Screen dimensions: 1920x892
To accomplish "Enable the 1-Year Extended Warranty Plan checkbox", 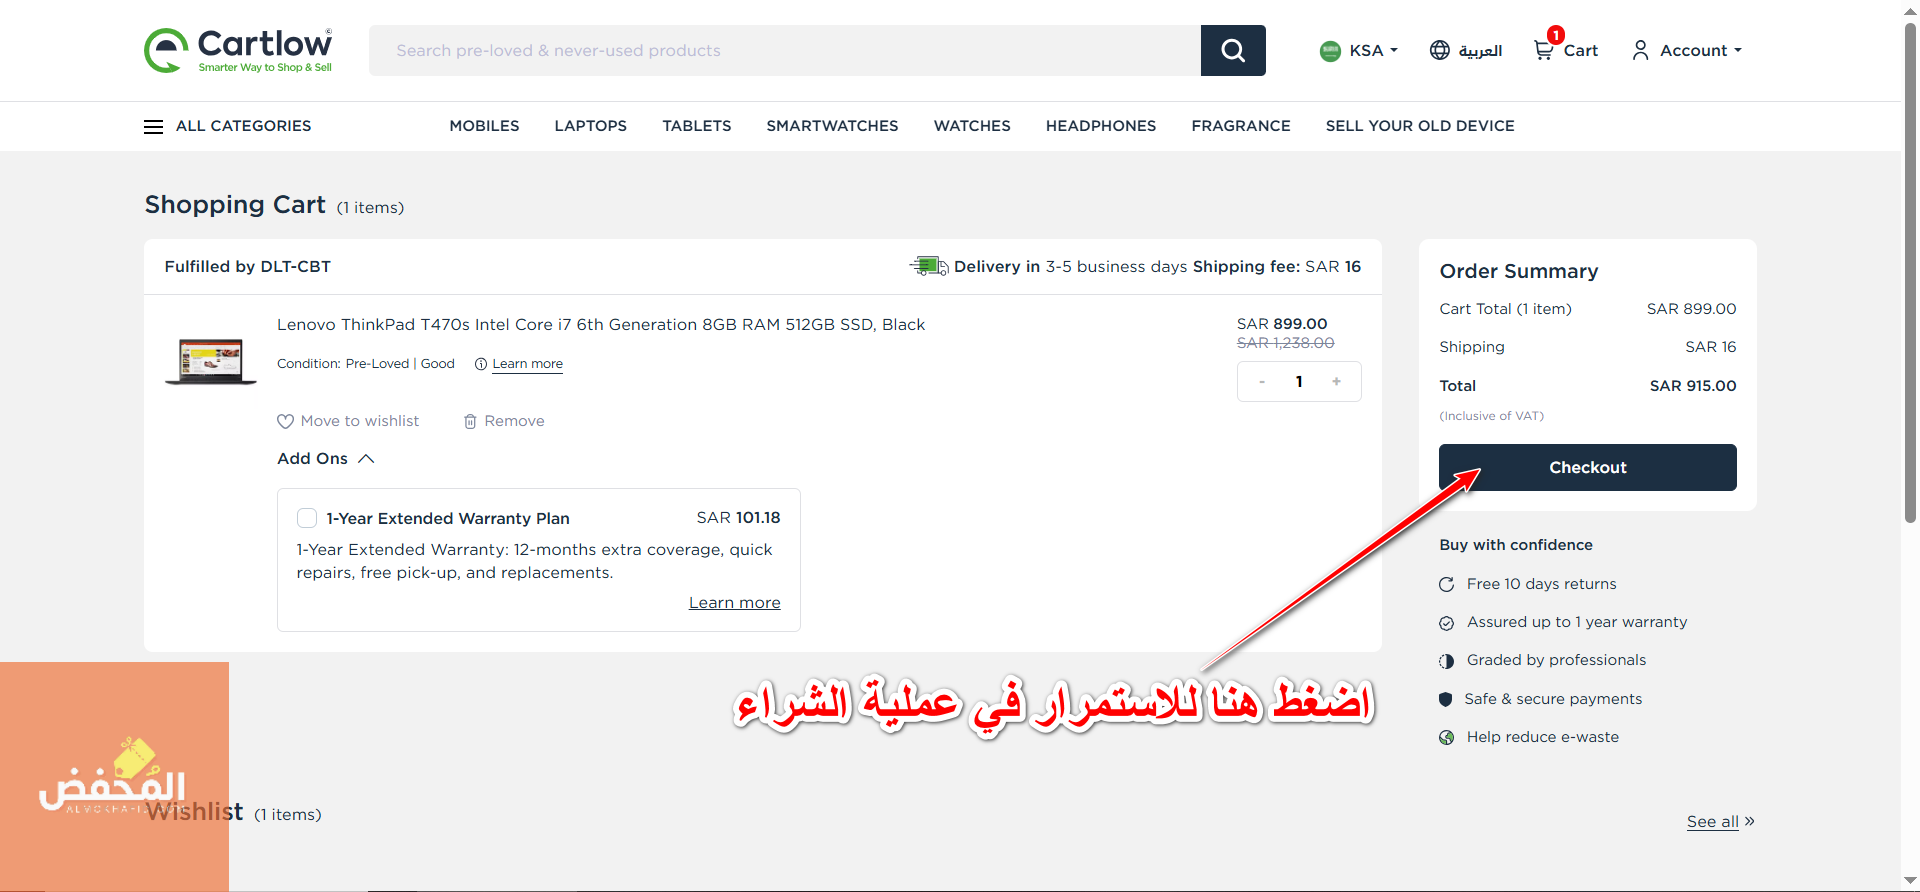I will [307, 518].
